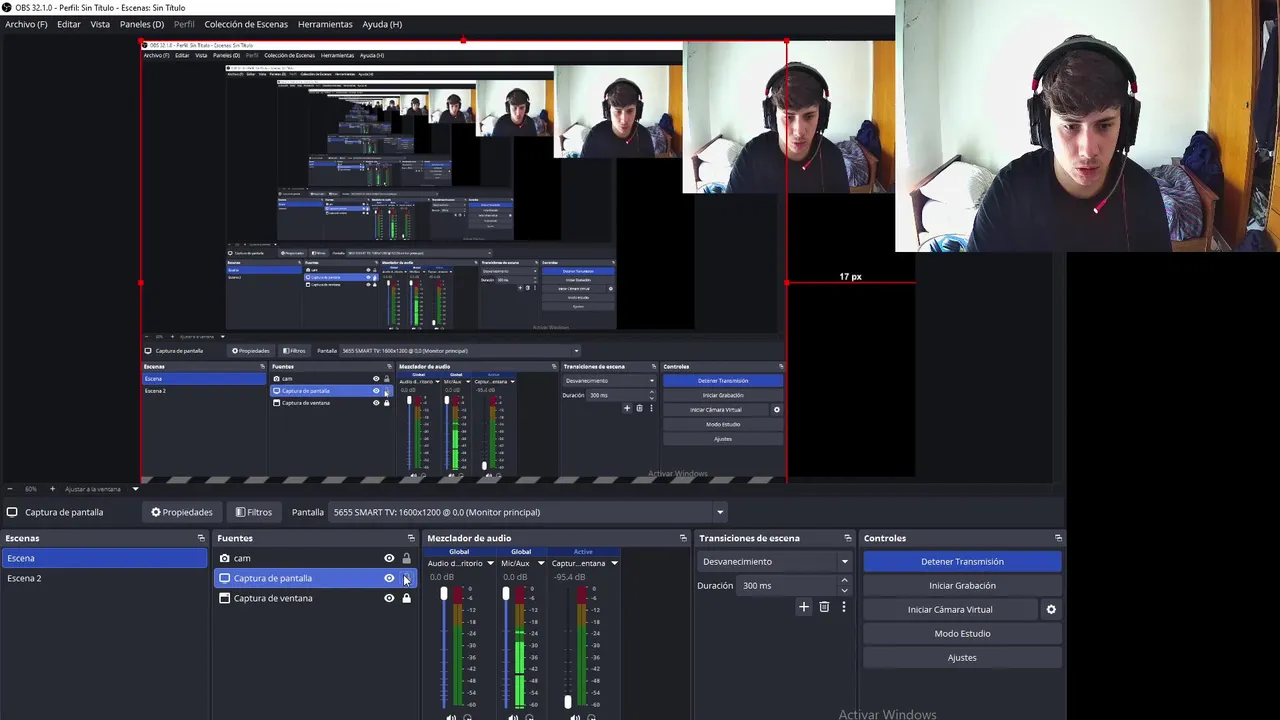Open the Herramientas menu
This screenshot has width=1280, height=720.
pyautogui.click(x=325, y=24)
